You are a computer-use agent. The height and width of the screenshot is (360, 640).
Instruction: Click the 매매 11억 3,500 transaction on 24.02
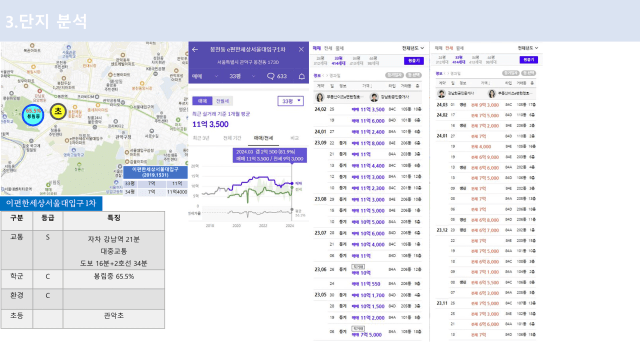[x=368, y=109]
